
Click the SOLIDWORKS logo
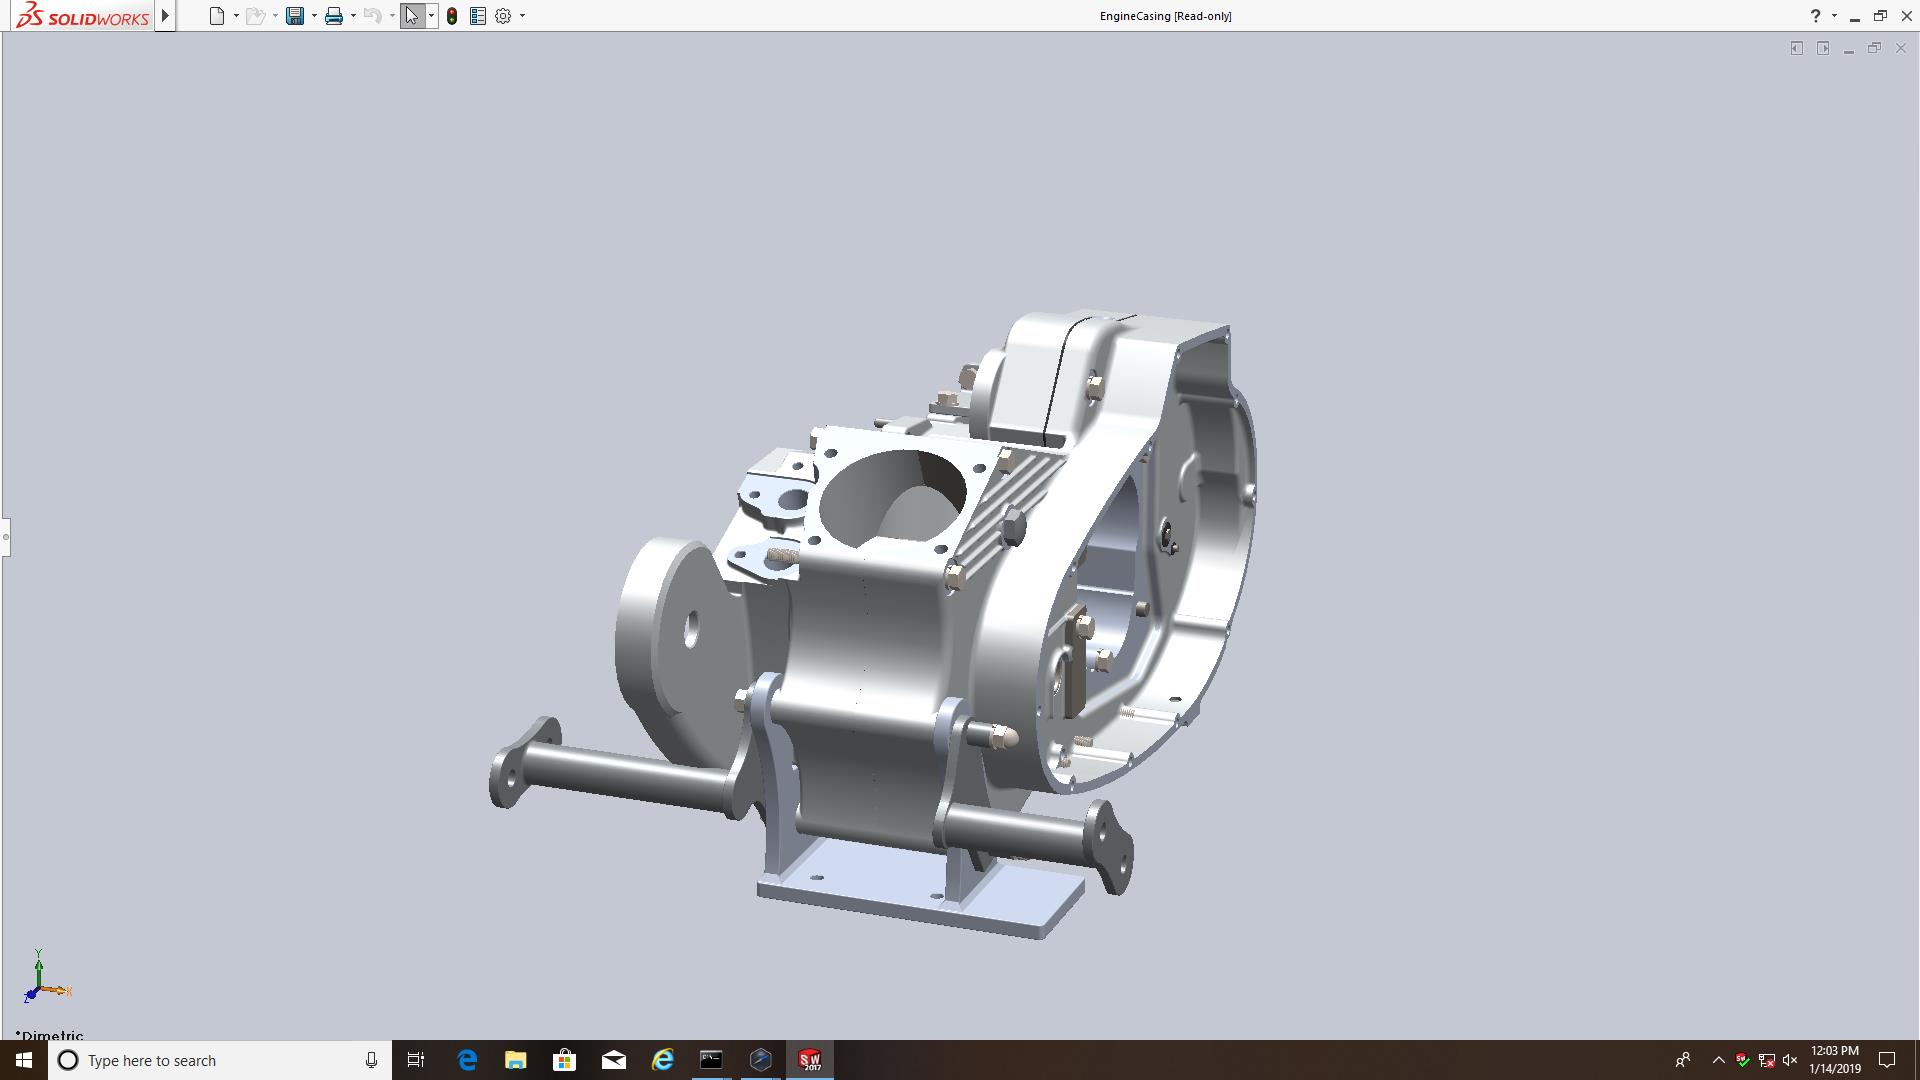[82, 16]
